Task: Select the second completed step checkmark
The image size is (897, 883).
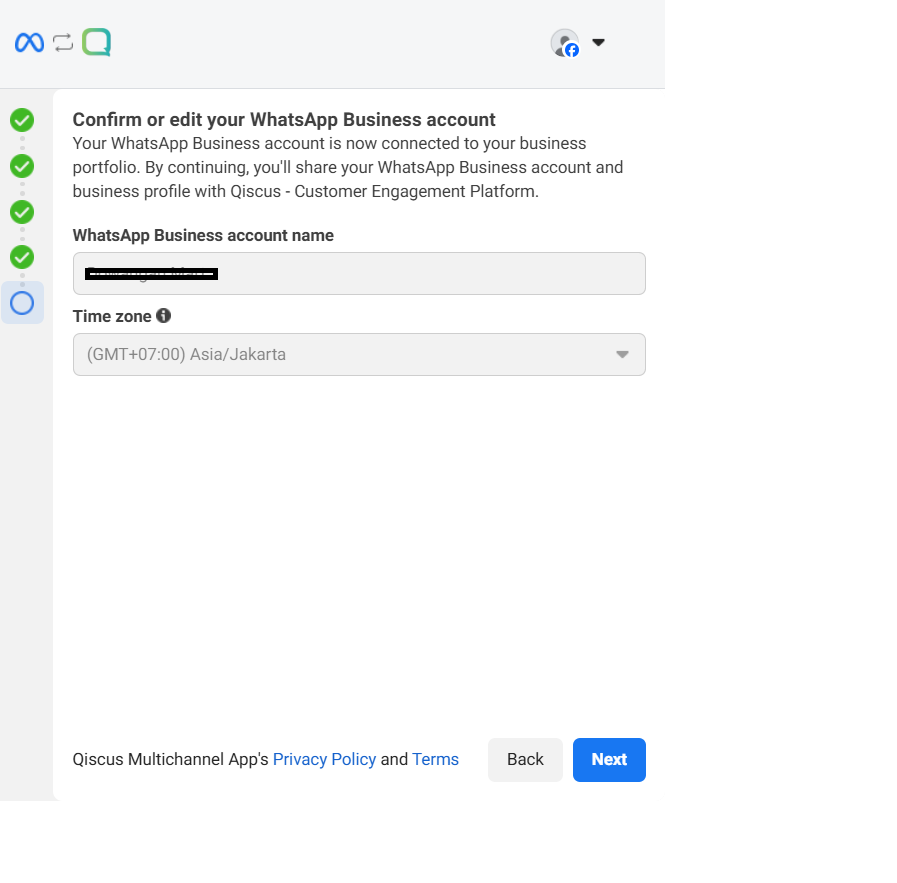Action: pyautogui.click(x=22, y=166)
